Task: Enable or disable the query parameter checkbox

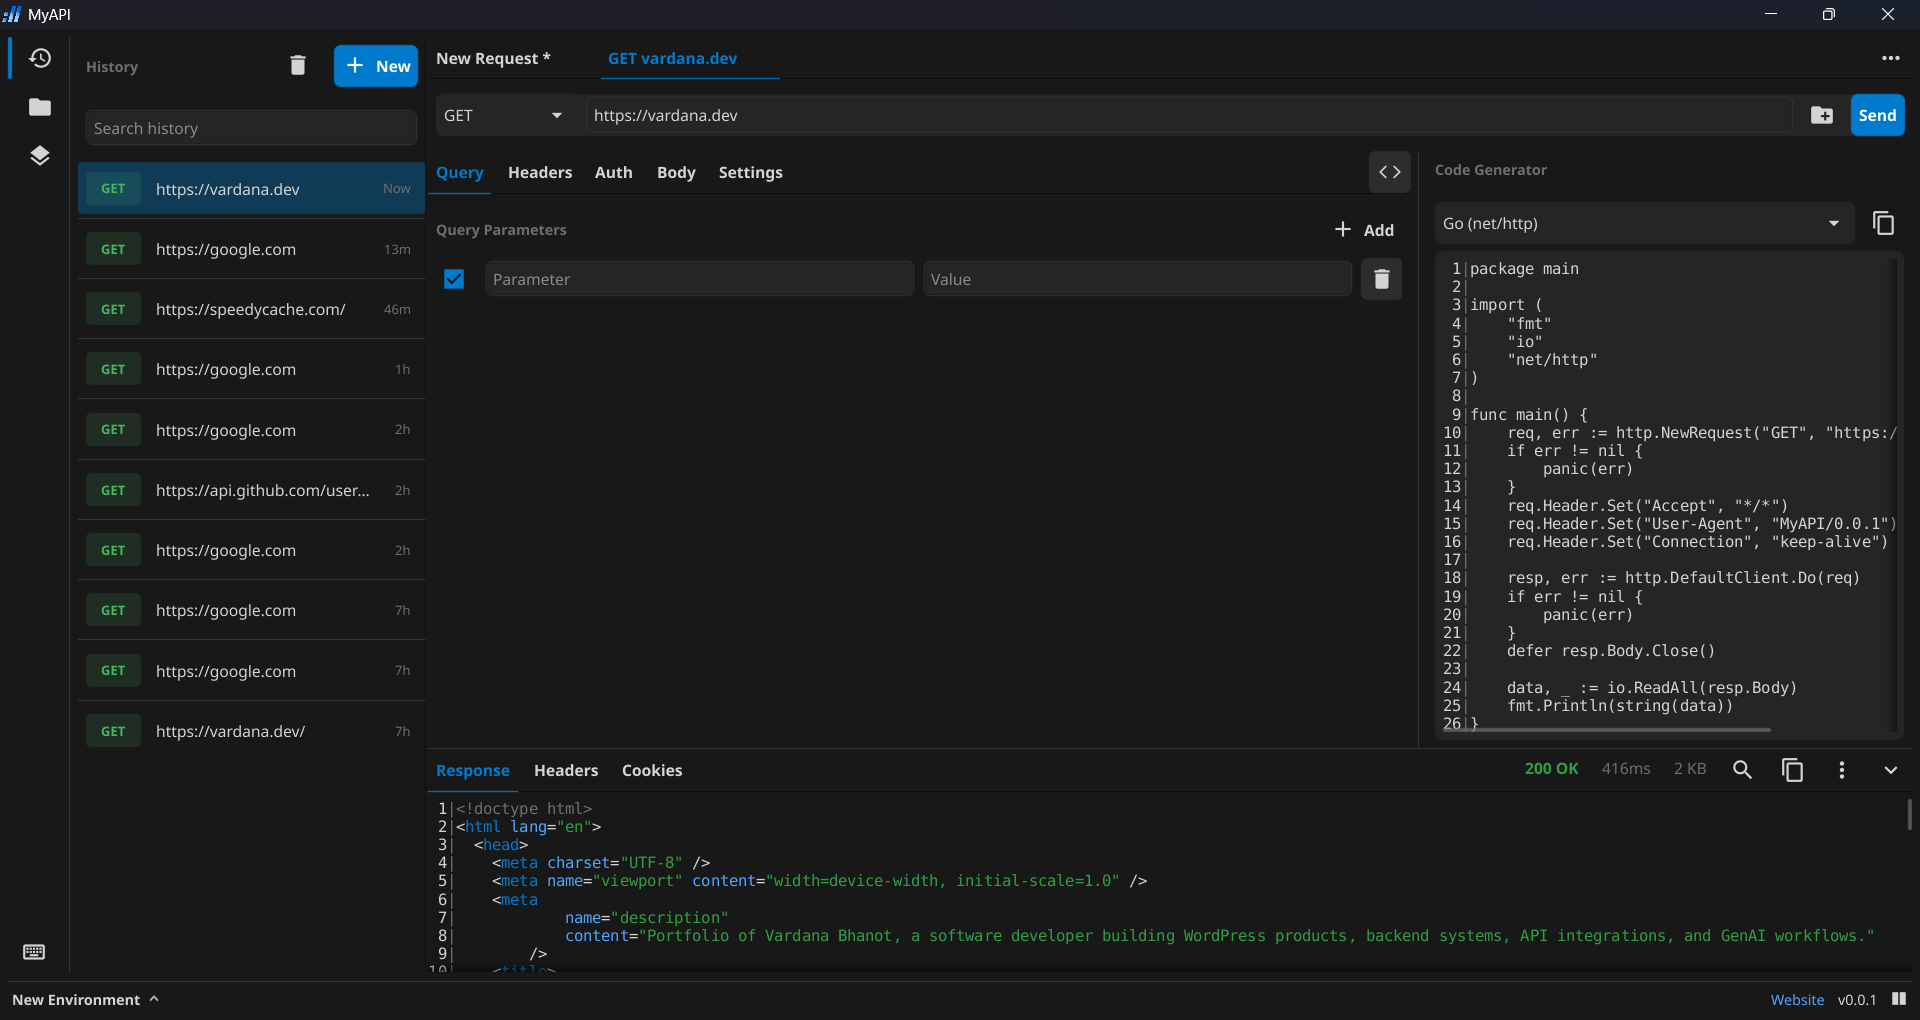Action: click(x=454, y=279)
